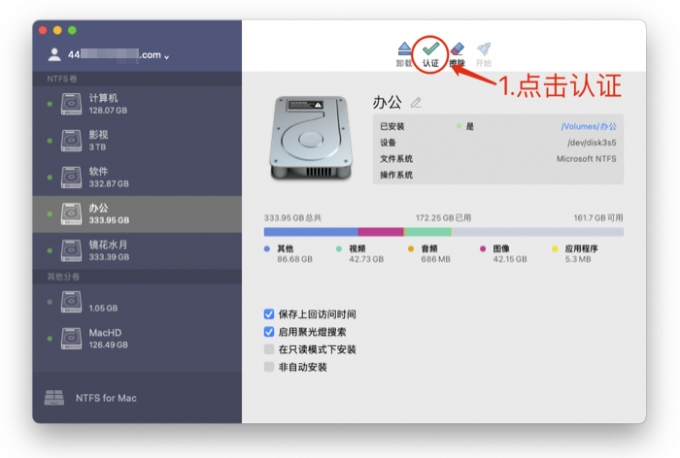Click the 影視 disk drive icon
The image size is (680, 458).
pos(71,141)
